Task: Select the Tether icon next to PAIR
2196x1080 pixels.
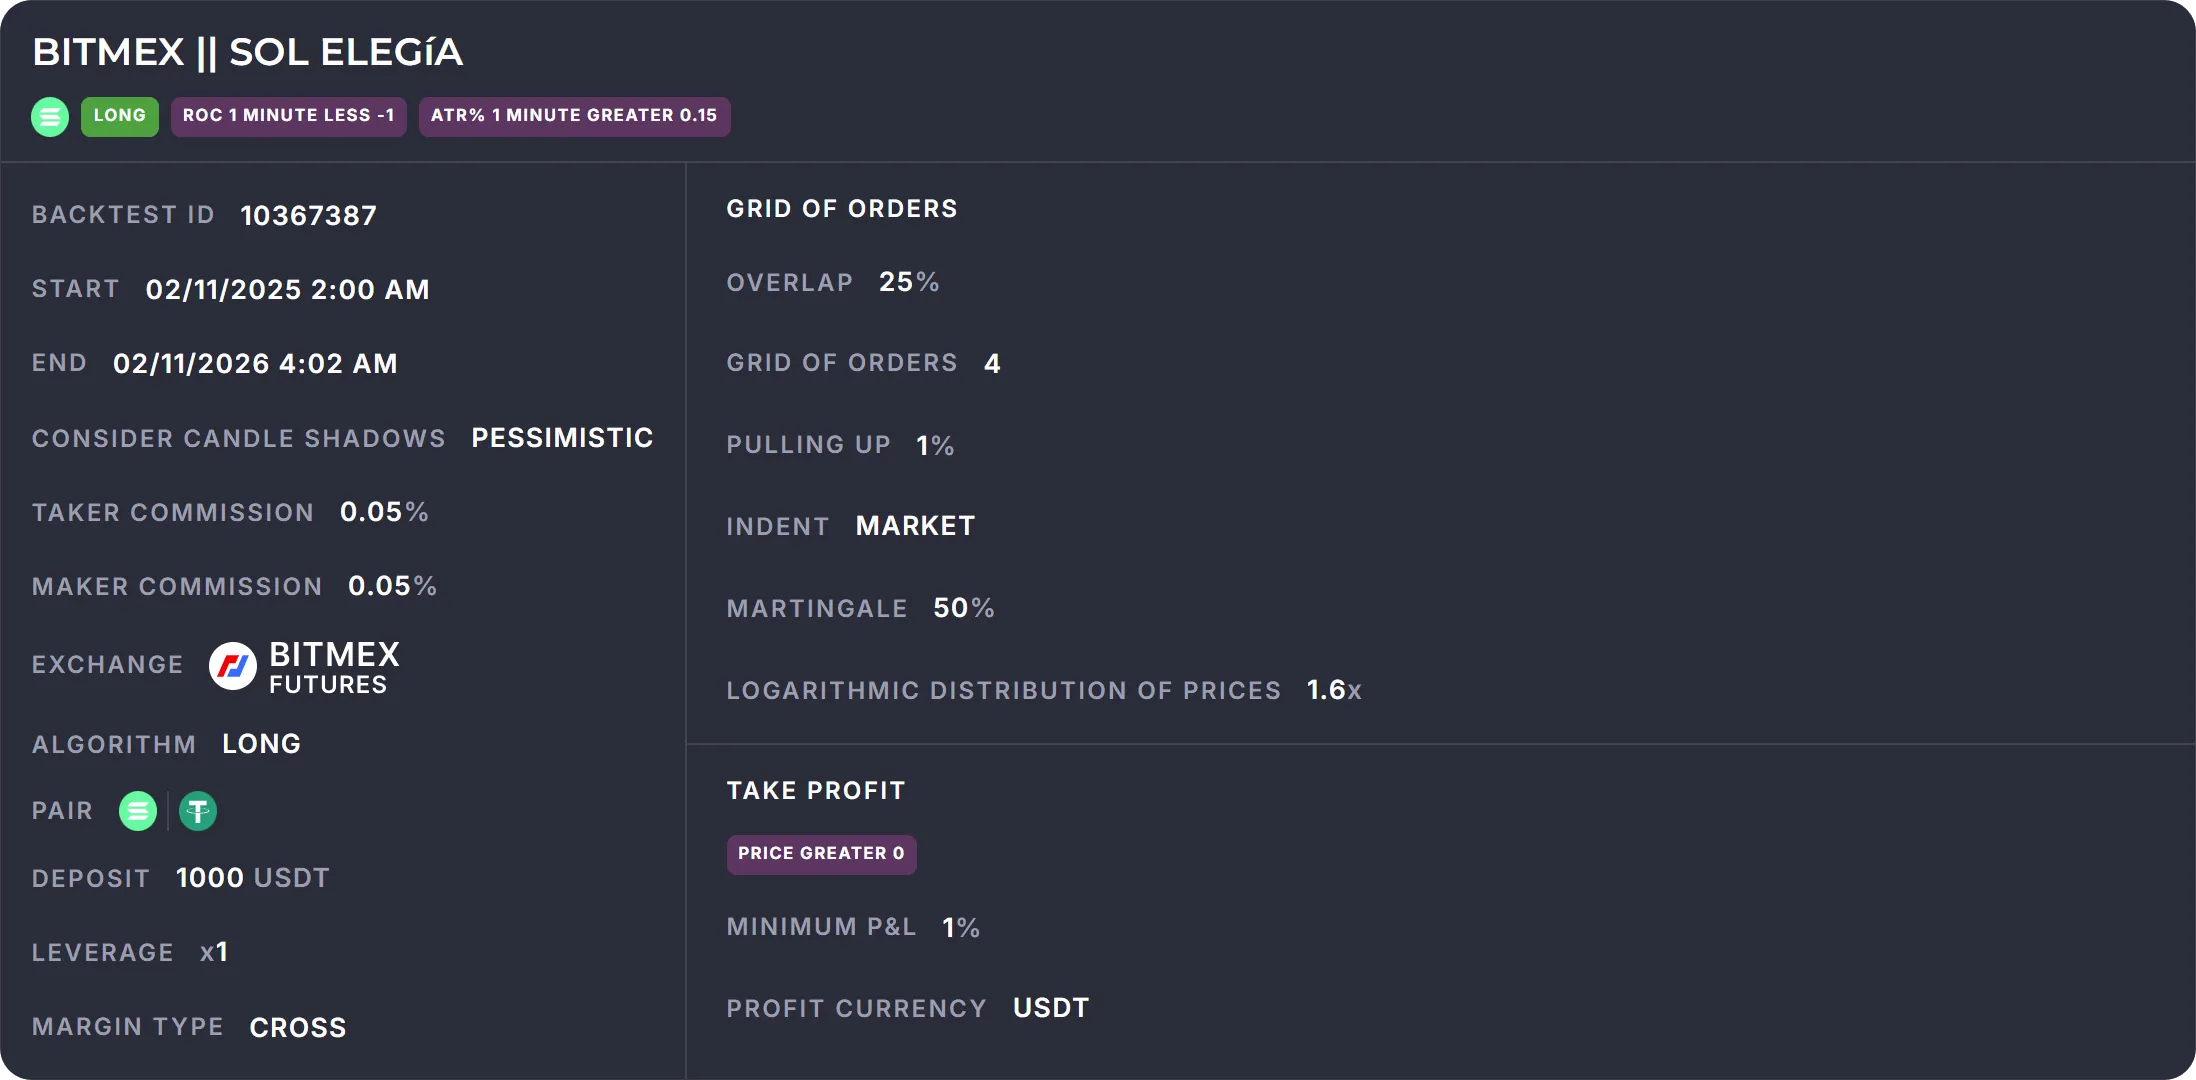Action: click(197, 811)
